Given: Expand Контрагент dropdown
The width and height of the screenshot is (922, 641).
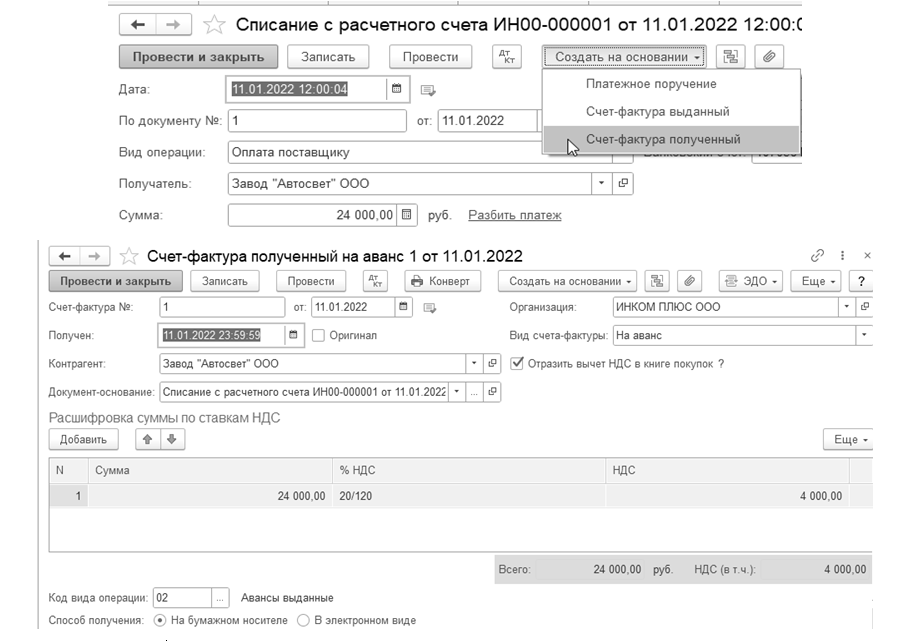Looking at the screenshot, I should 474,363.
